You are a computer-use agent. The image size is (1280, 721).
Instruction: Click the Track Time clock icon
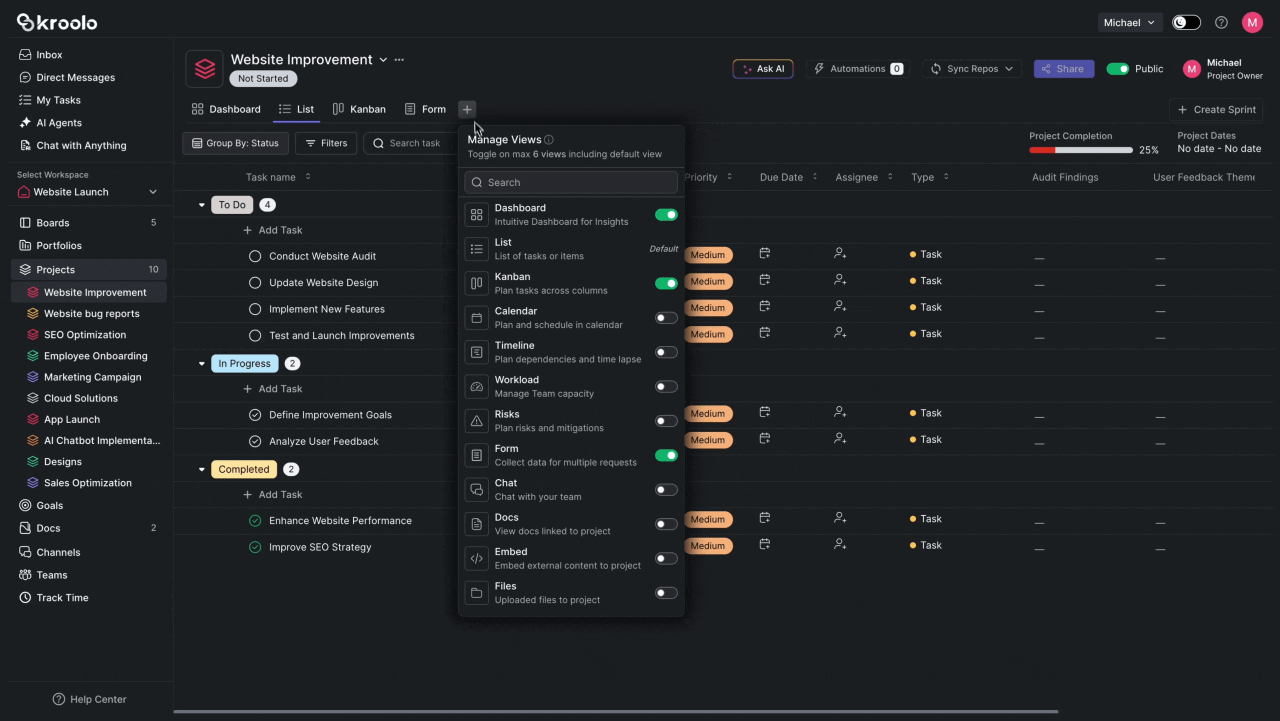(x=24, y=597)
